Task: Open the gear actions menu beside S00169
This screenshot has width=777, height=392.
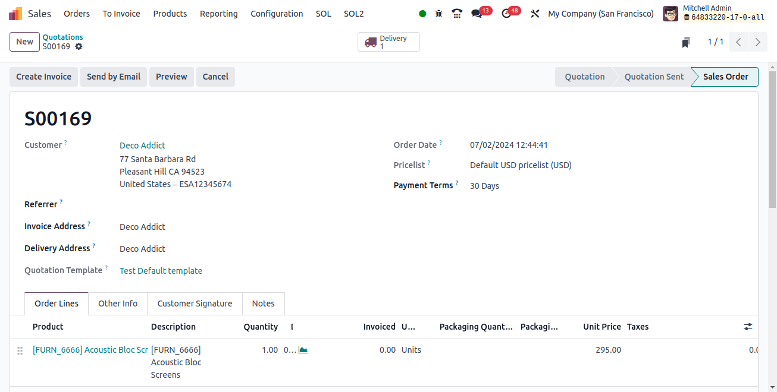Action: (x=79, y=47)
